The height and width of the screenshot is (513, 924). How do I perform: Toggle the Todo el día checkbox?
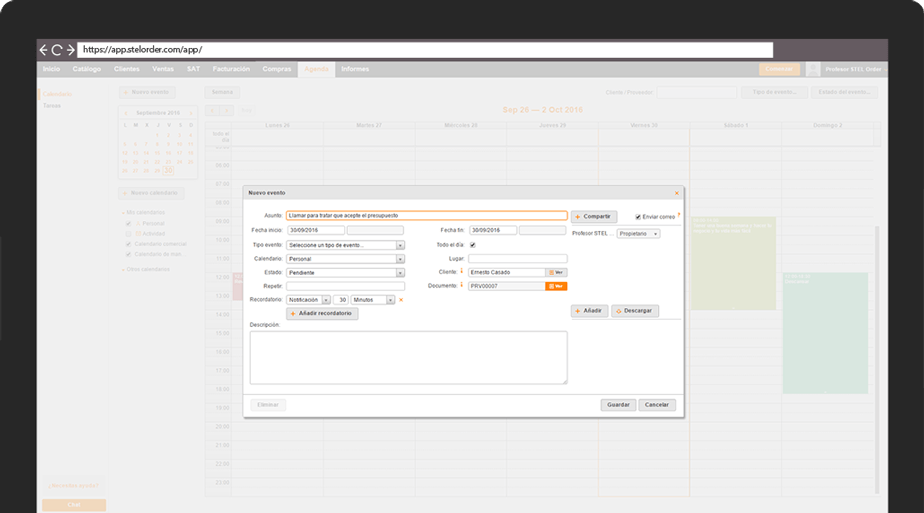tap(473, 245)
